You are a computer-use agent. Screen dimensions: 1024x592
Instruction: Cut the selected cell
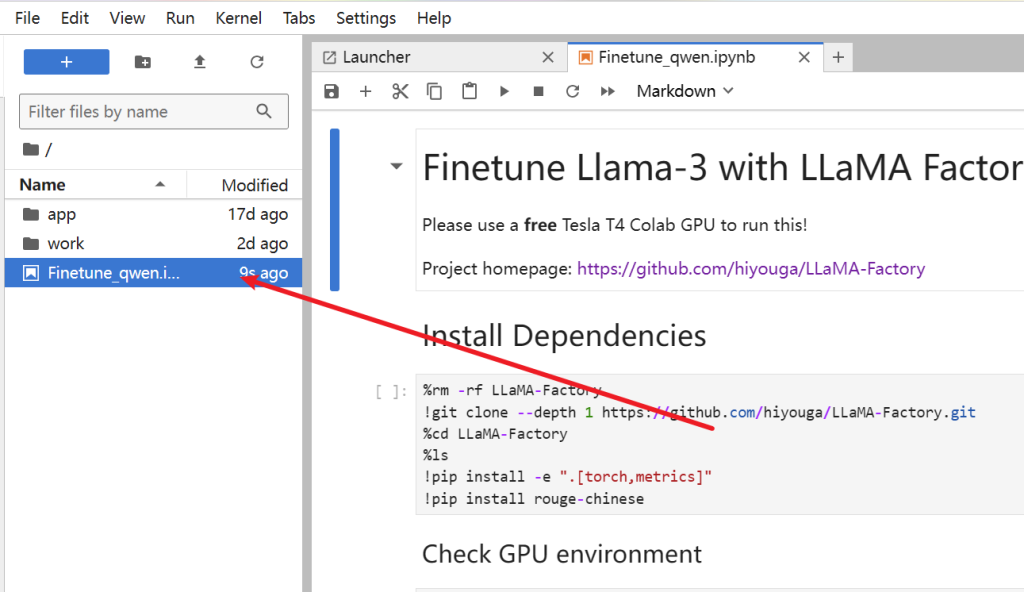click(x=400, y=91)
